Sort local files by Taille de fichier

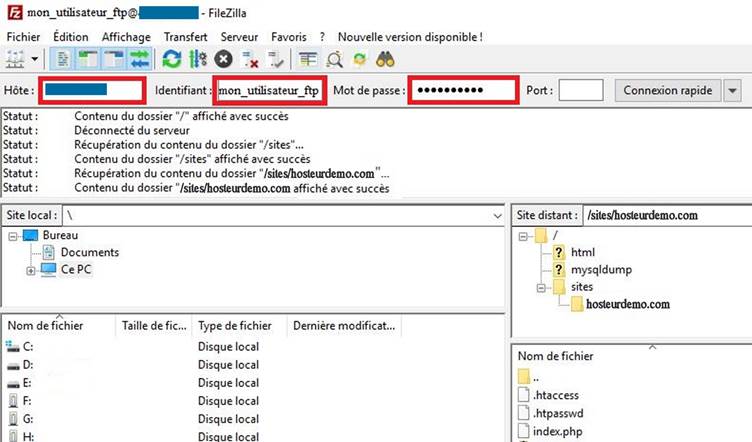tap(153, 326)
